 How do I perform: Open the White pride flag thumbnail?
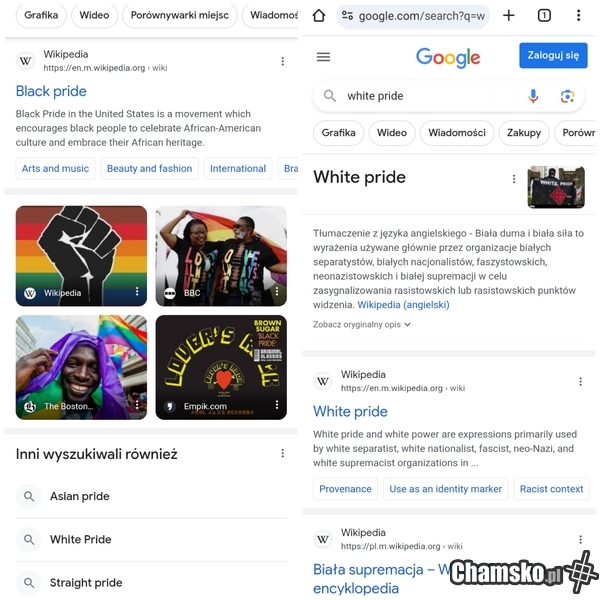556,187
